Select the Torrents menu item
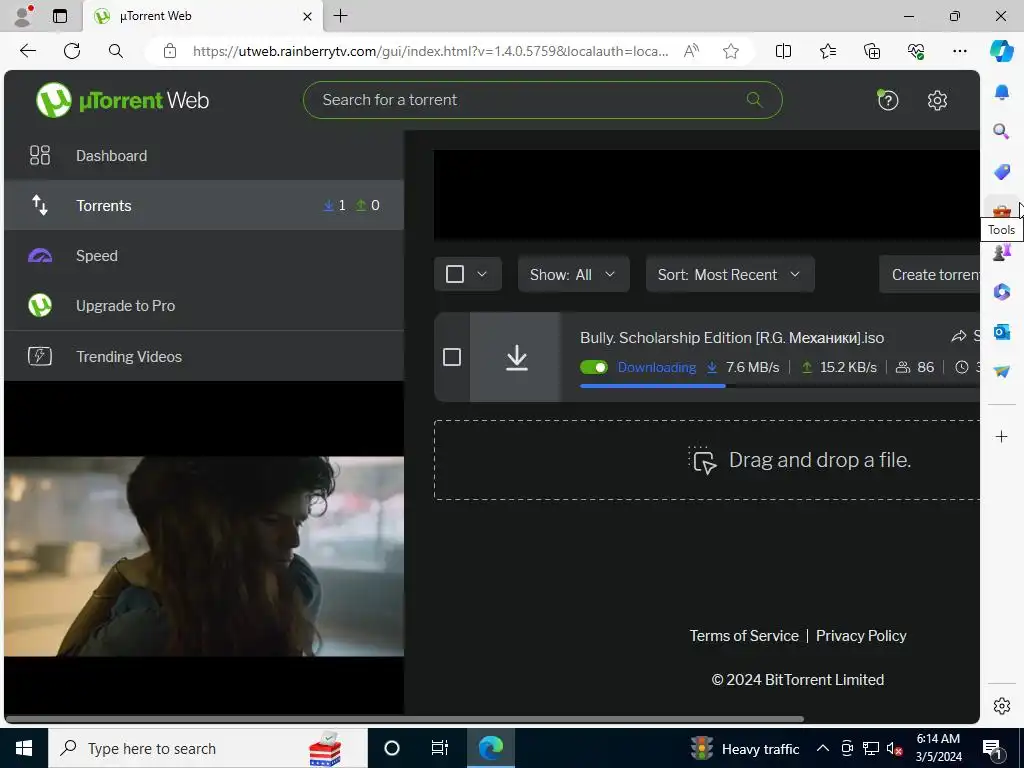 coord(204,205)
